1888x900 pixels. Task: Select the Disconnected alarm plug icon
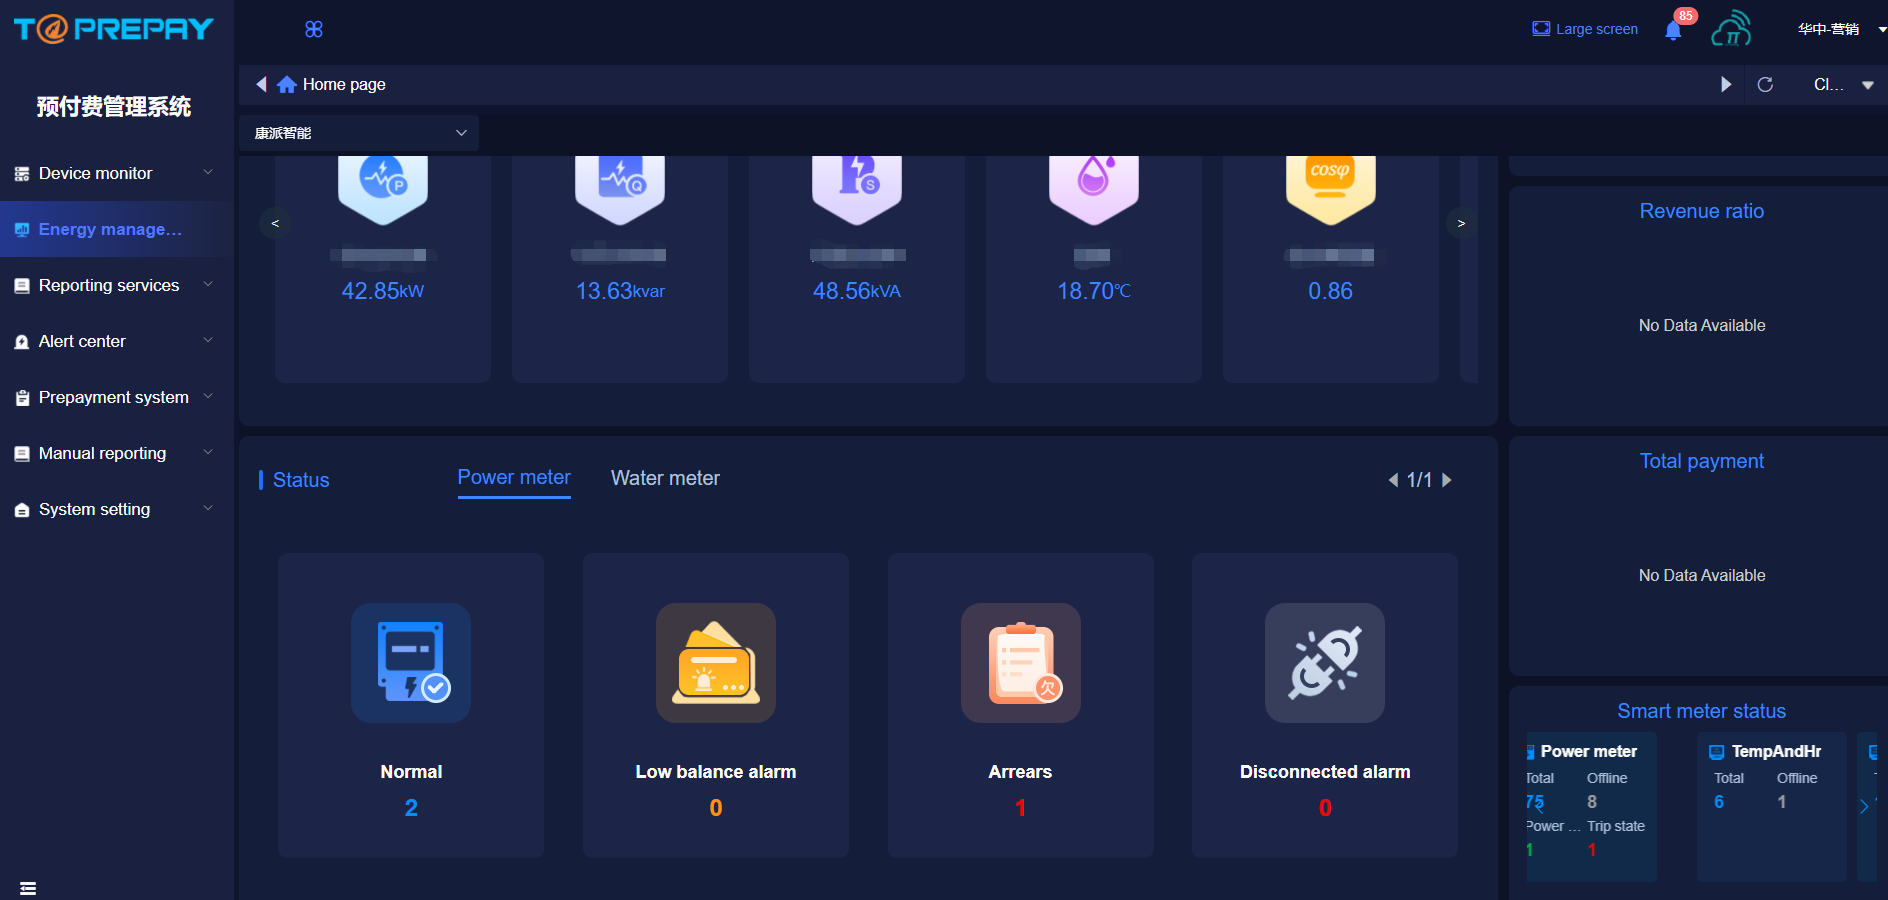tap(1325, 663)
